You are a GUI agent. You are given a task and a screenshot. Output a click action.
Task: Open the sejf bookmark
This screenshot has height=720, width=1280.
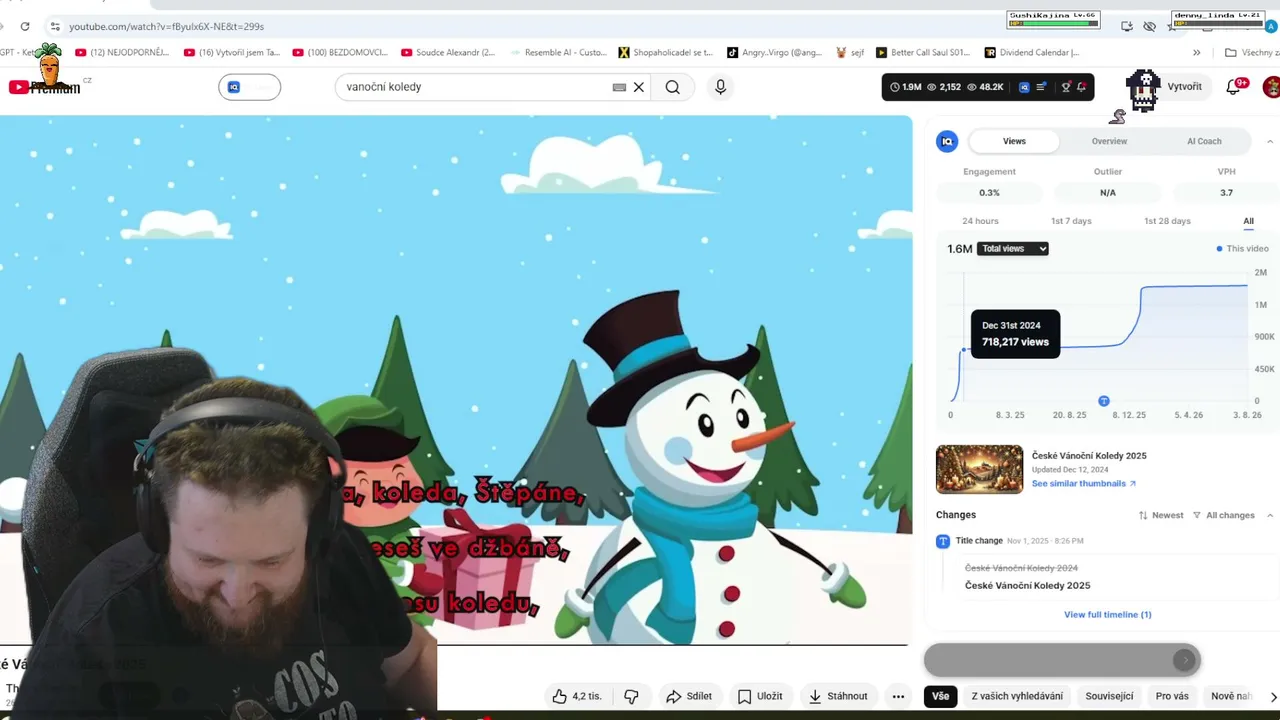tap(850, 52)
